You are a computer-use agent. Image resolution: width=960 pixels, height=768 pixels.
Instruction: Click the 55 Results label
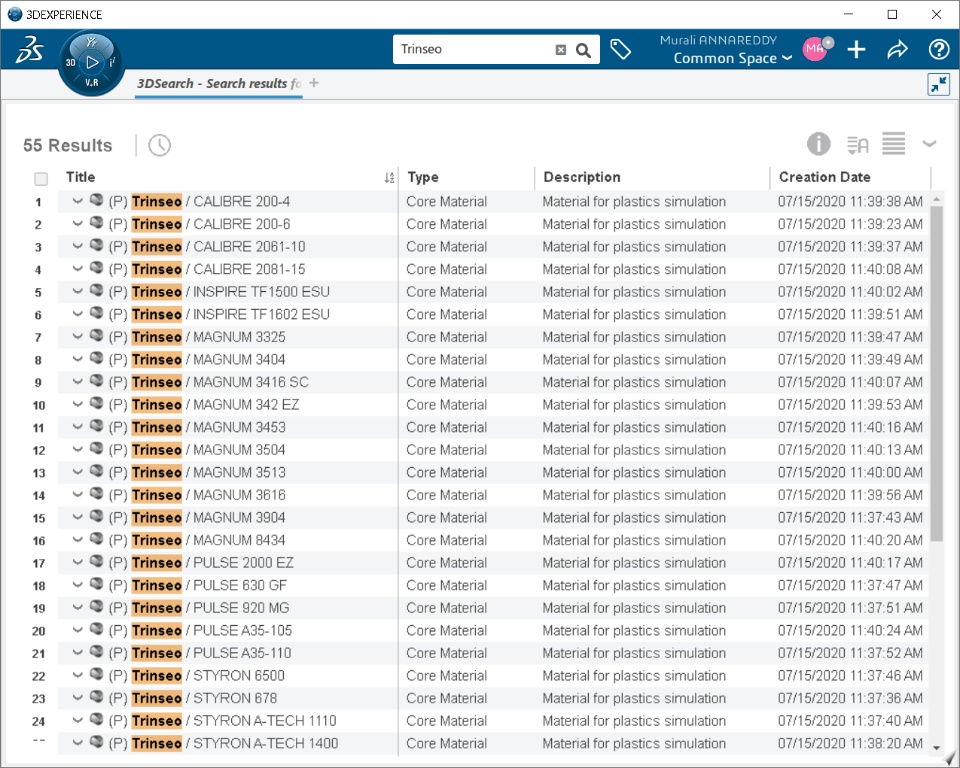pos(67,145)
